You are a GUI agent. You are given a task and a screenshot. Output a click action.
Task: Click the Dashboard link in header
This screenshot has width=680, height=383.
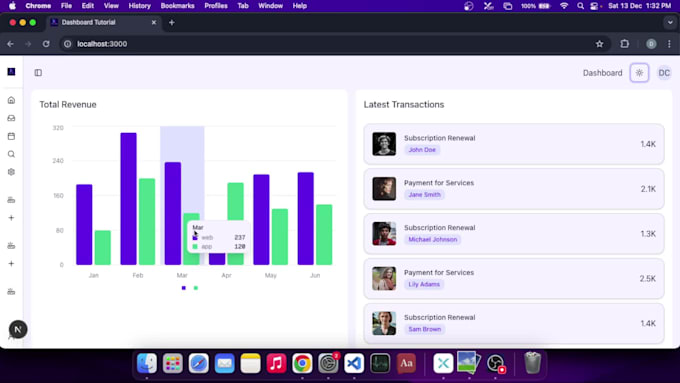[x=602, y=73]
